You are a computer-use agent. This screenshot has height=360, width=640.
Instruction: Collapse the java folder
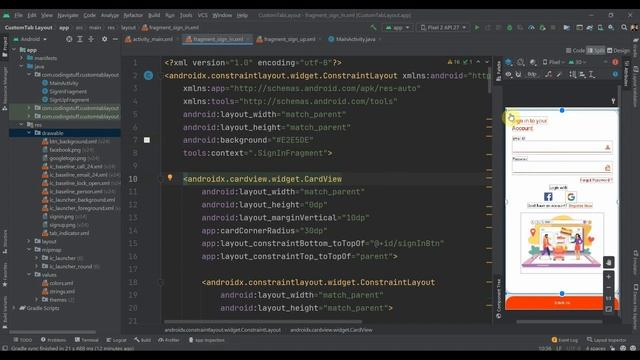[22, 66]
